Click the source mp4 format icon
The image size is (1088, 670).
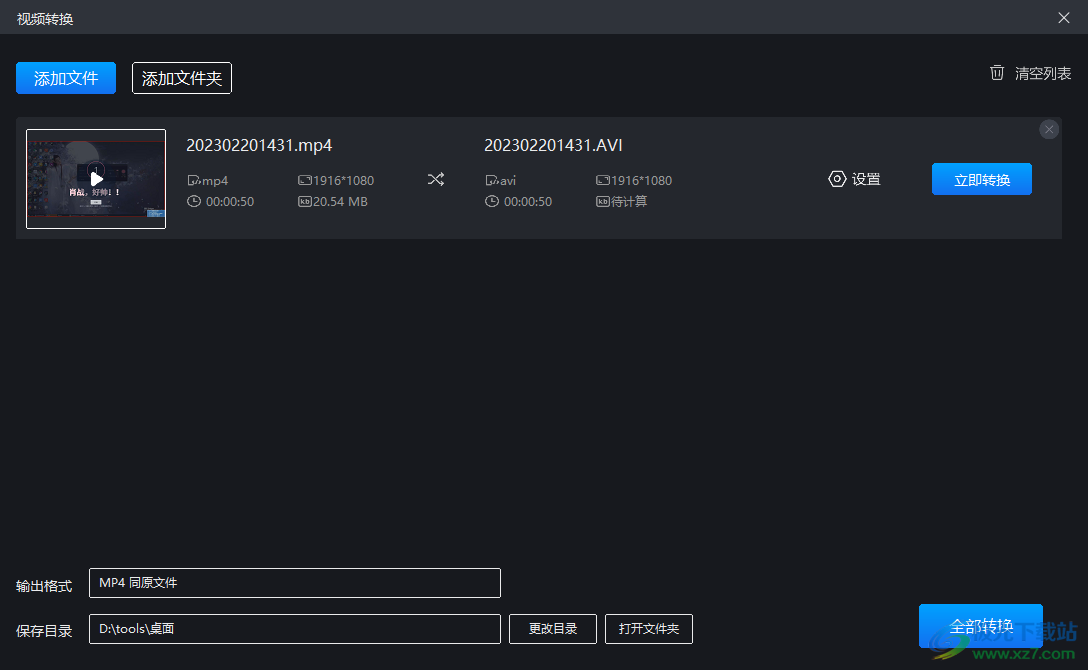(194, 180)
